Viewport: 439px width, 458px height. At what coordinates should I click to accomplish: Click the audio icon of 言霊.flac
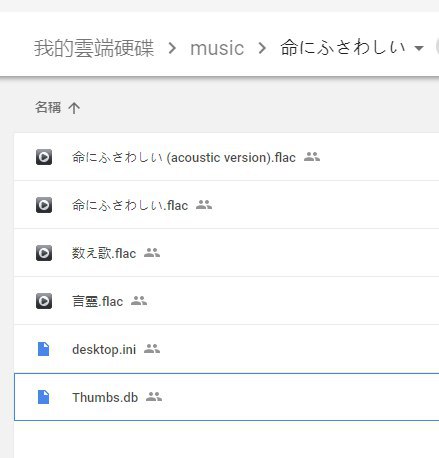click(44, 301)
